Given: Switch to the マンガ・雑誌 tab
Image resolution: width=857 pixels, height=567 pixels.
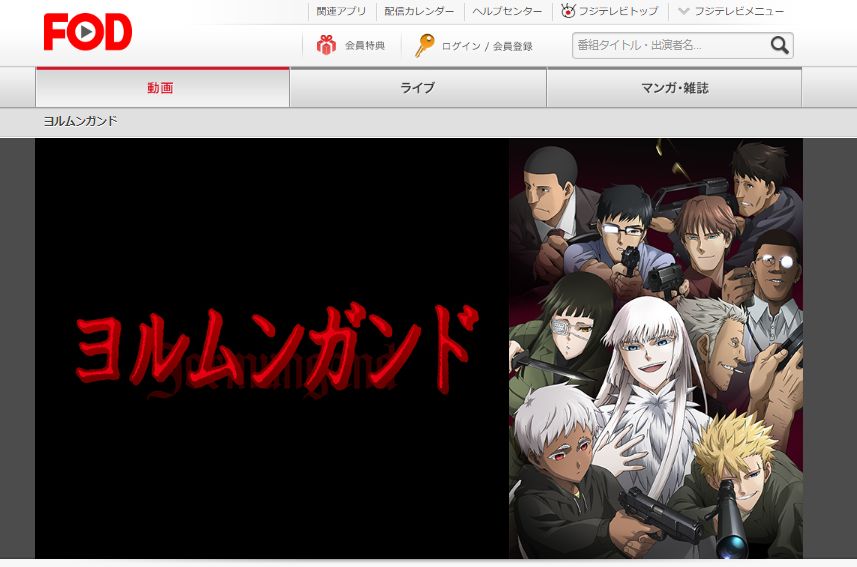Looking at the screenshot, I should [x=674, y=87].
